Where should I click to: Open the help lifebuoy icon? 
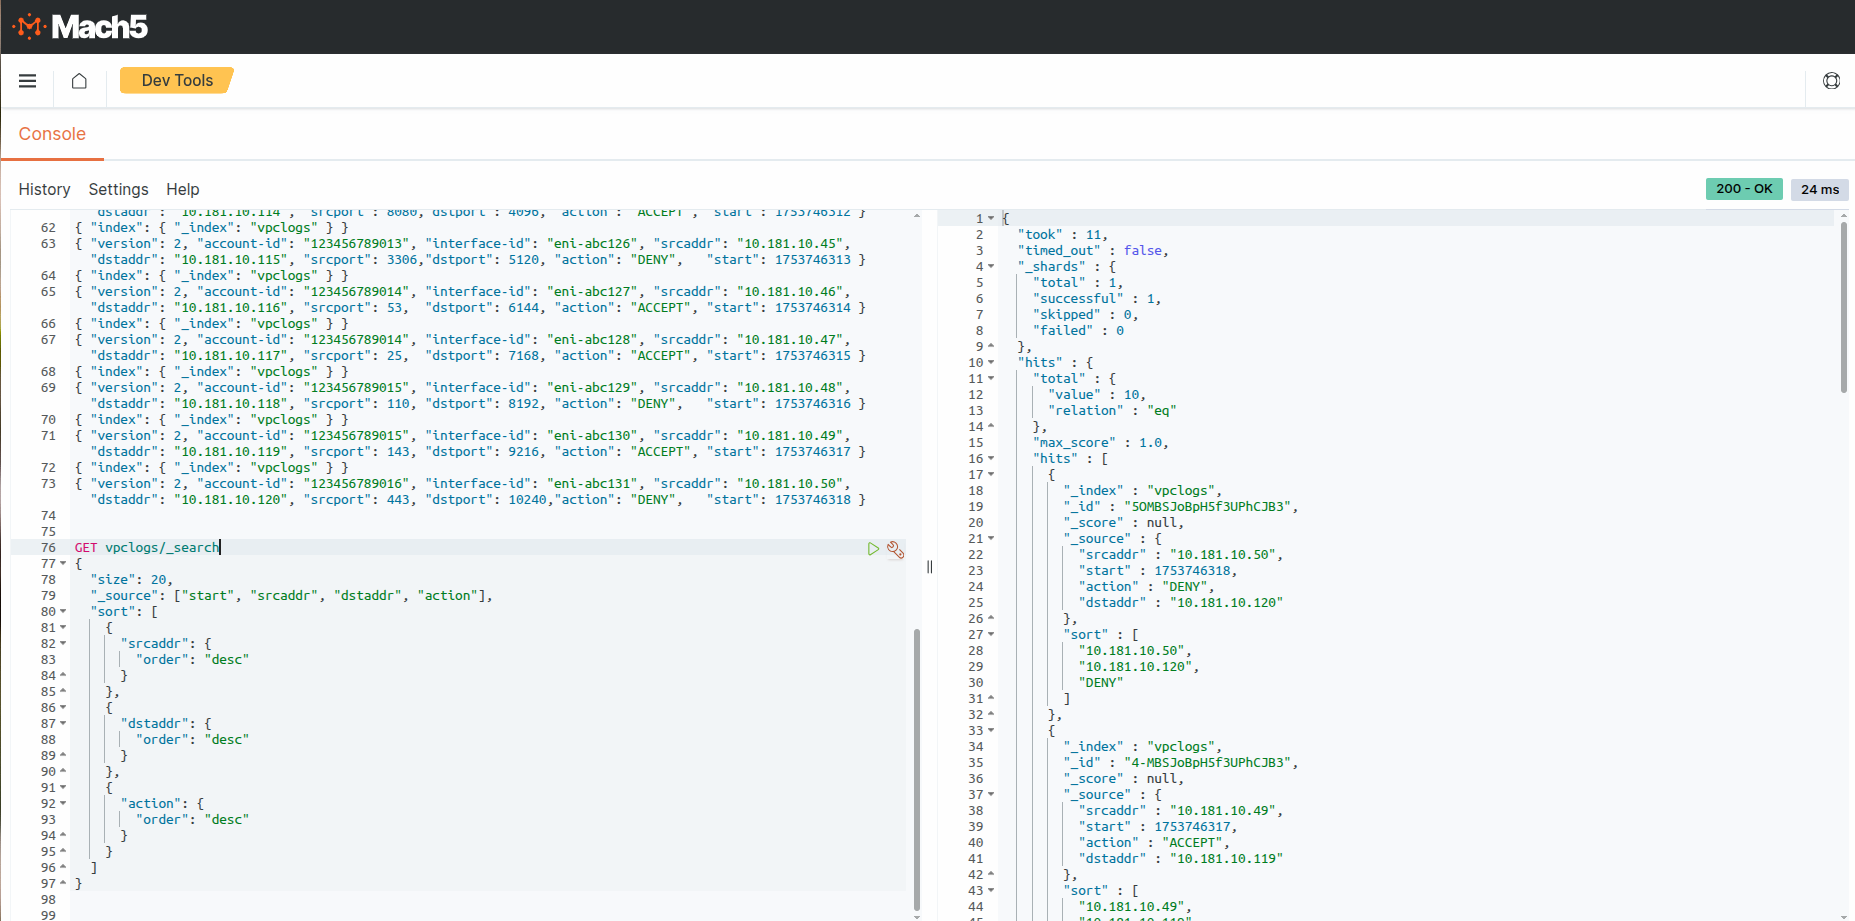click(1831, 81)
